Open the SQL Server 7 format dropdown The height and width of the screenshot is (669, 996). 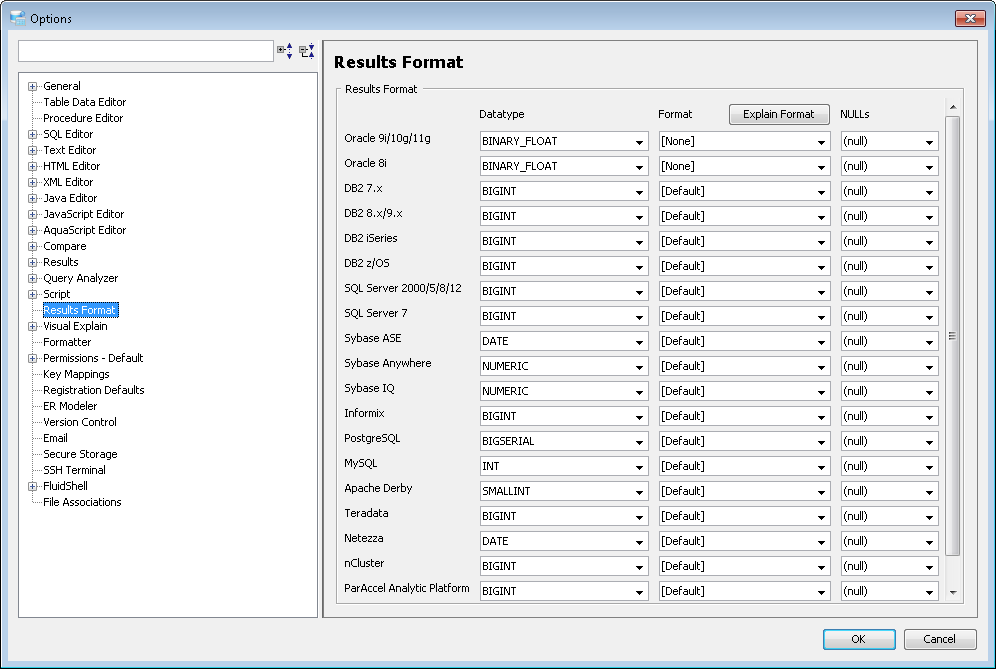[744, 316]
